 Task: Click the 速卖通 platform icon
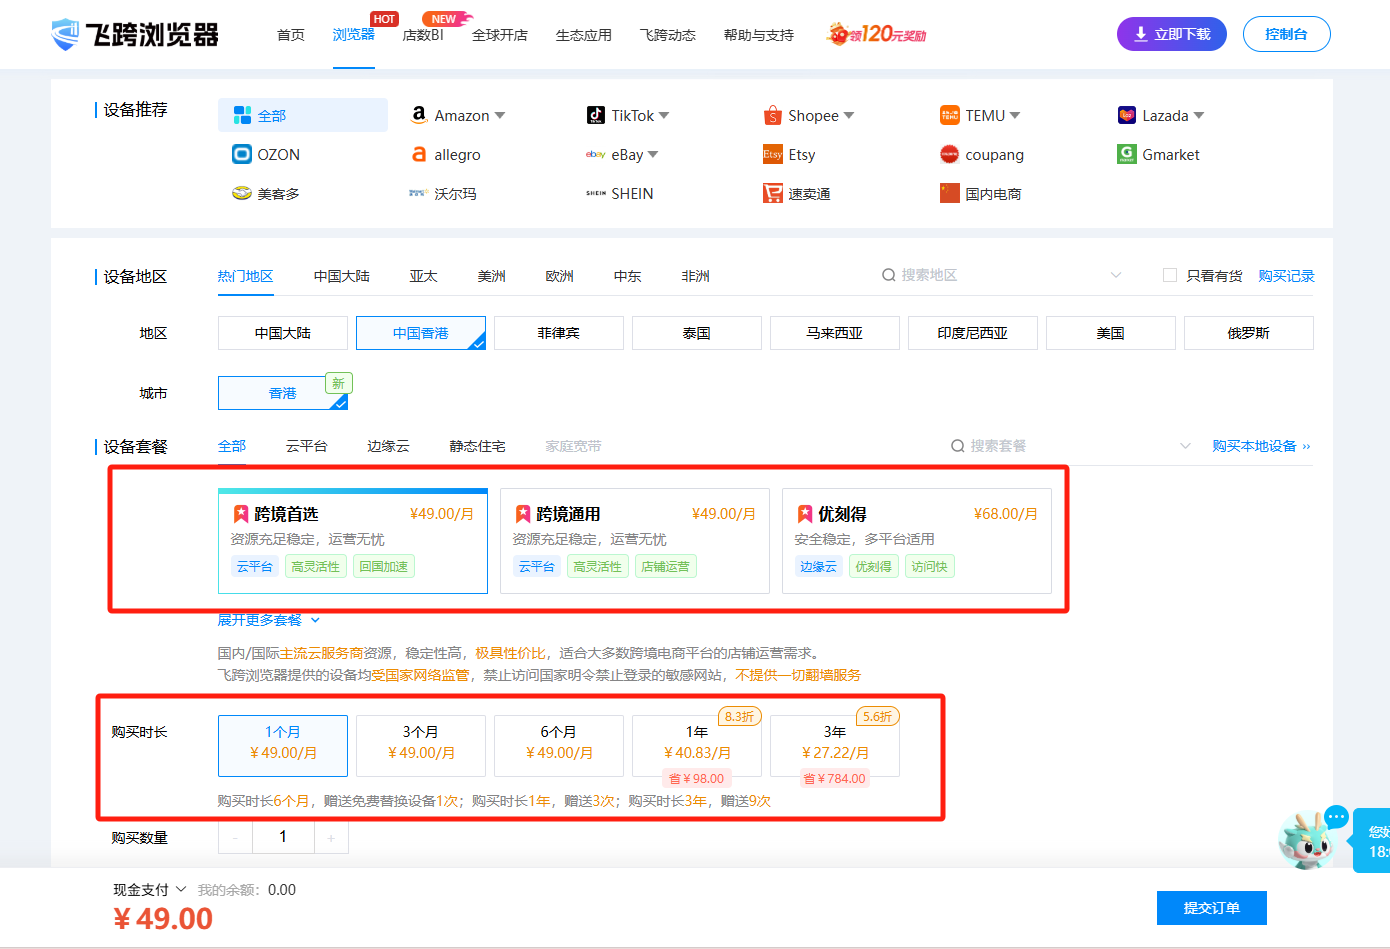coord(773,193)
